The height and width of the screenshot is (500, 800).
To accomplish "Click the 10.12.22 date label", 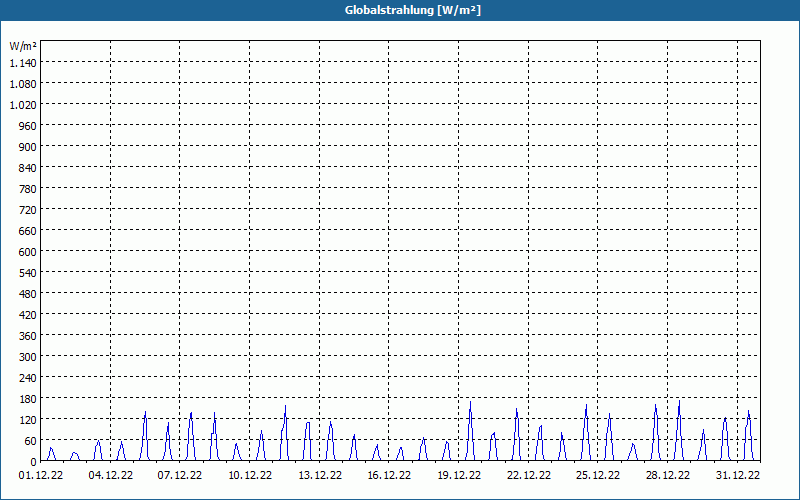I will point(250,476).
